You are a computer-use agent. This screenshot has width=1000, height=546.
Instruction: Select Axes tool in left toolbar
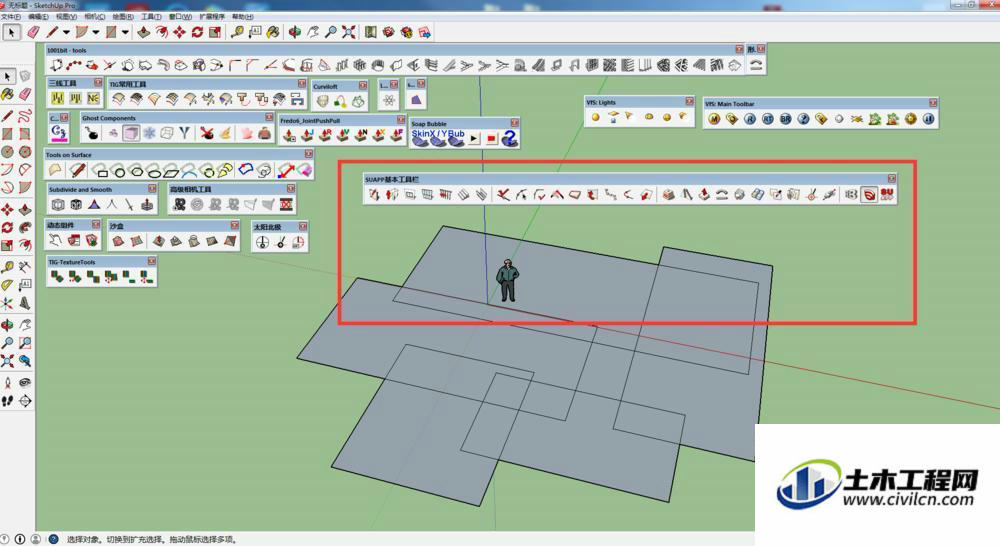[7, 303]
